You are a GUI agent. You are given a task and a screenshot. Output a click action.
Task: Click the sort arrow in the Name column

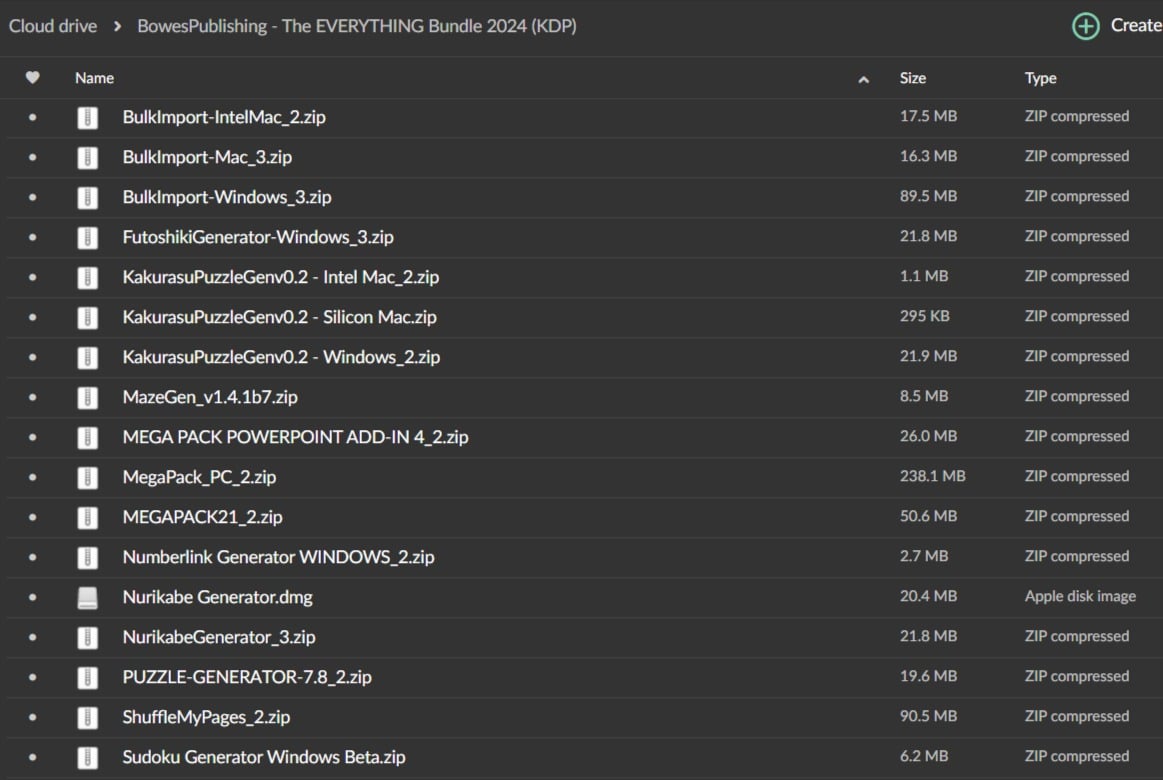pyautogui.click(x=864, y=79)
